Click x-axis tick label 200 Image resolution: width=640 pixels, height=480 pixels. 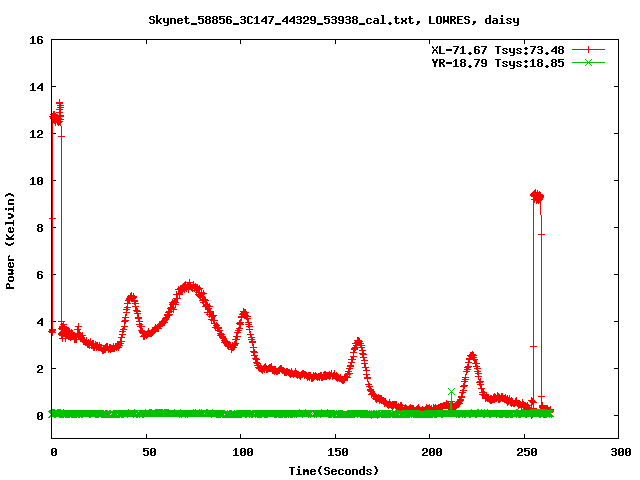pos(432,452)
